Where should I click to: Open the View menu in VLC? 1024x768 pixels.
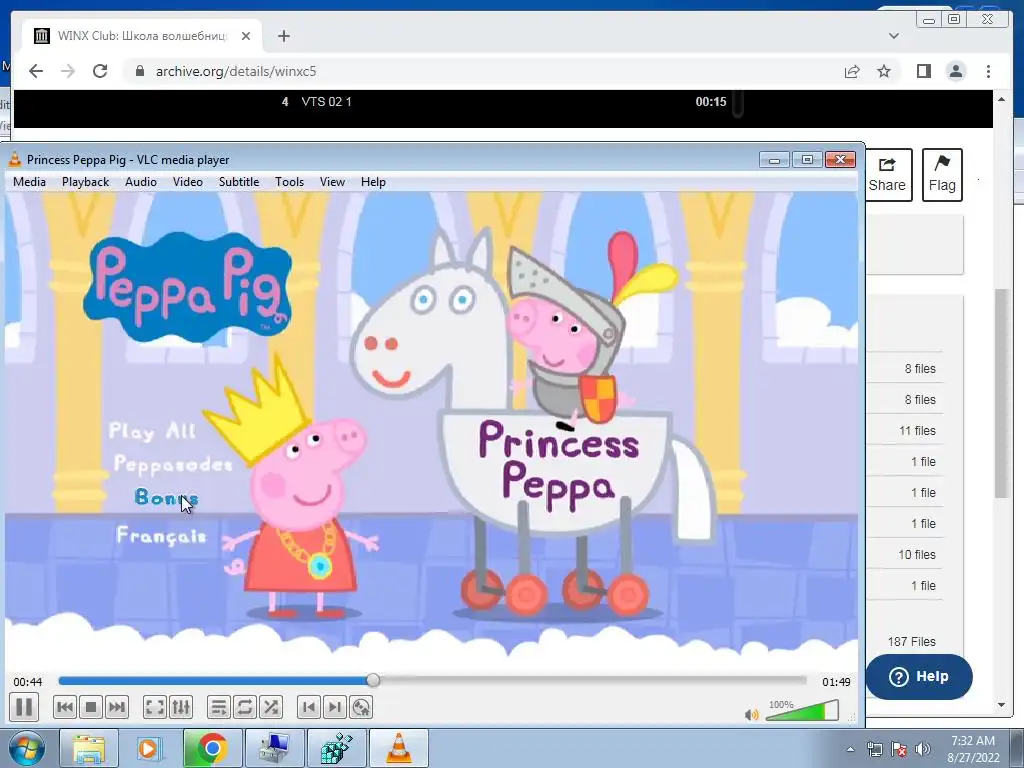pyautogui.click(x=332, y=182)
